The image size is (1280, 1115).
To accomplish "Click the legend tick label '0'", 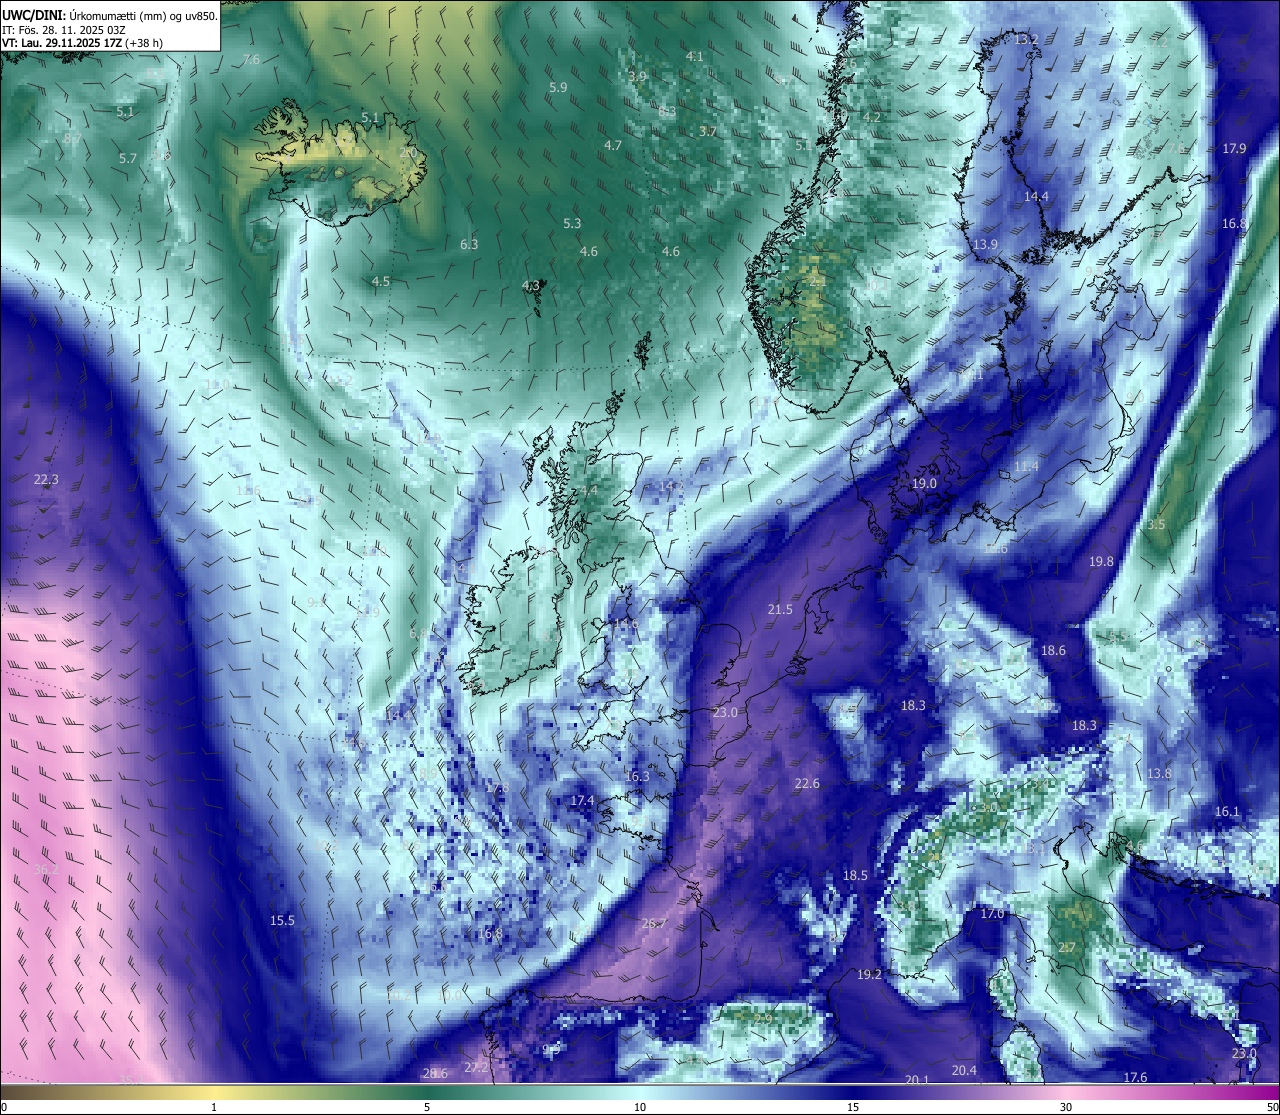I will (4, 1107).
